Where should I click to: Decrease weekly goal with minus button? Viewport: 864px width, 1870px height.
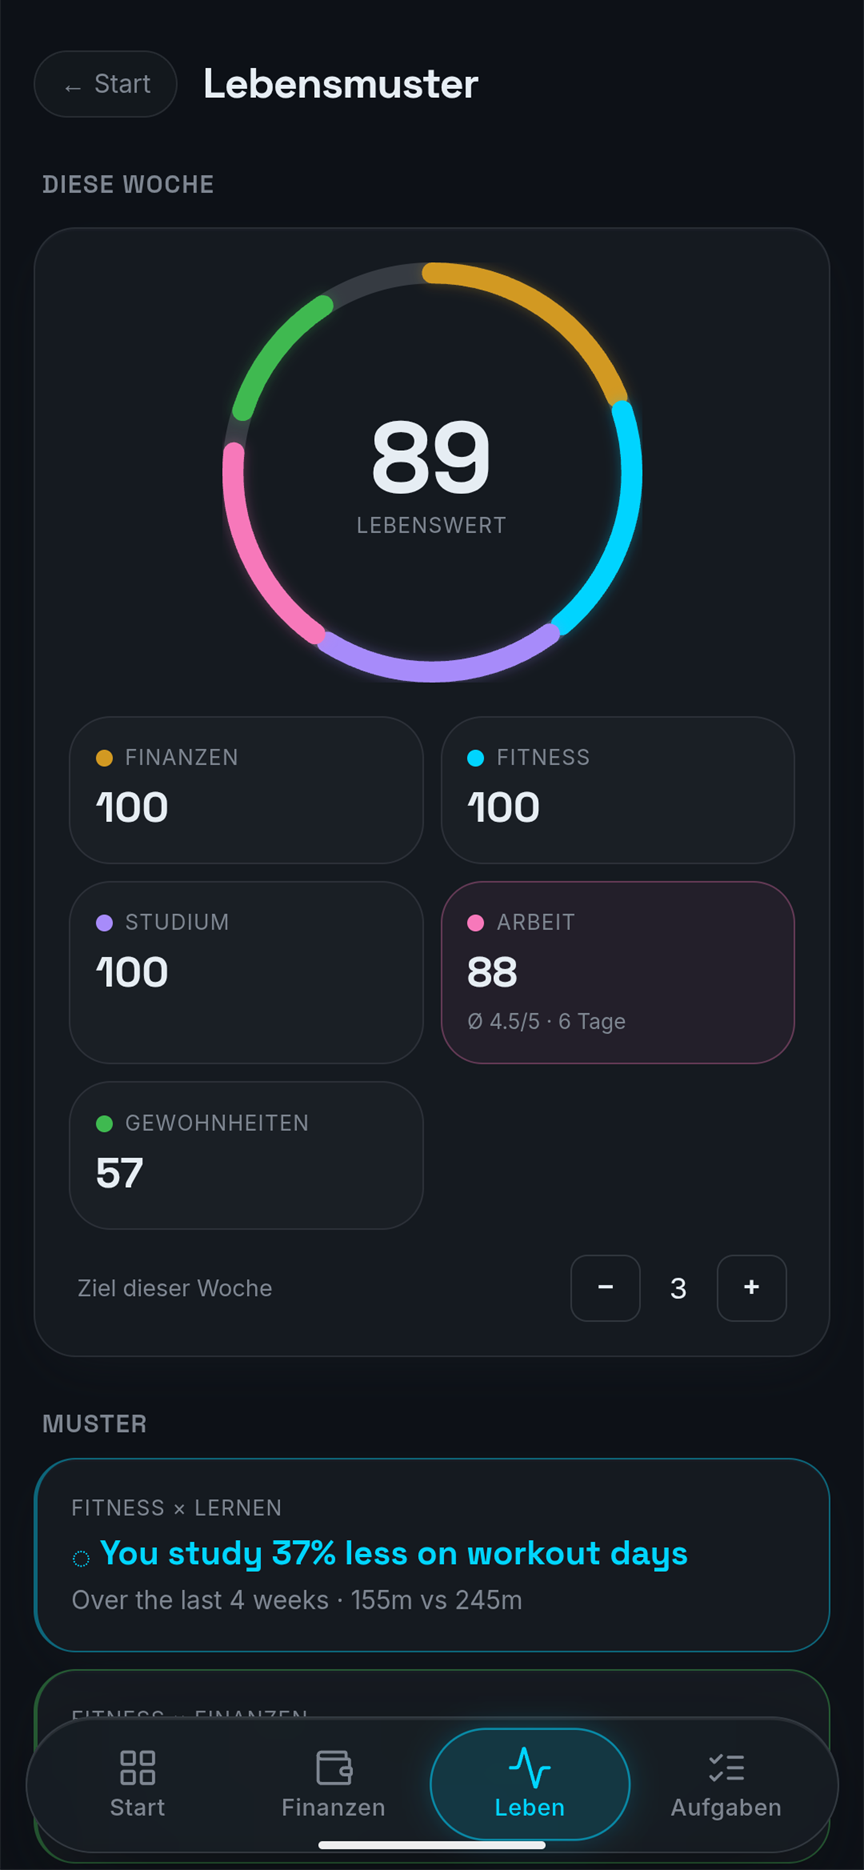[x=605, y=1288]
